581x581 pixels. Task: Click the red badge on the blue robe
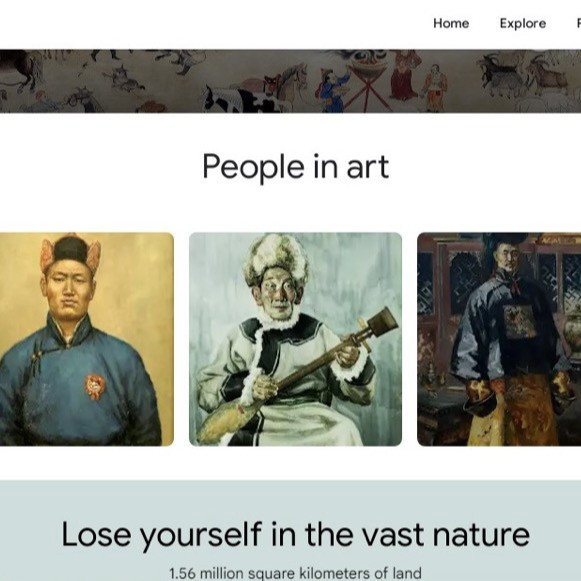click(x=95, y=386)
